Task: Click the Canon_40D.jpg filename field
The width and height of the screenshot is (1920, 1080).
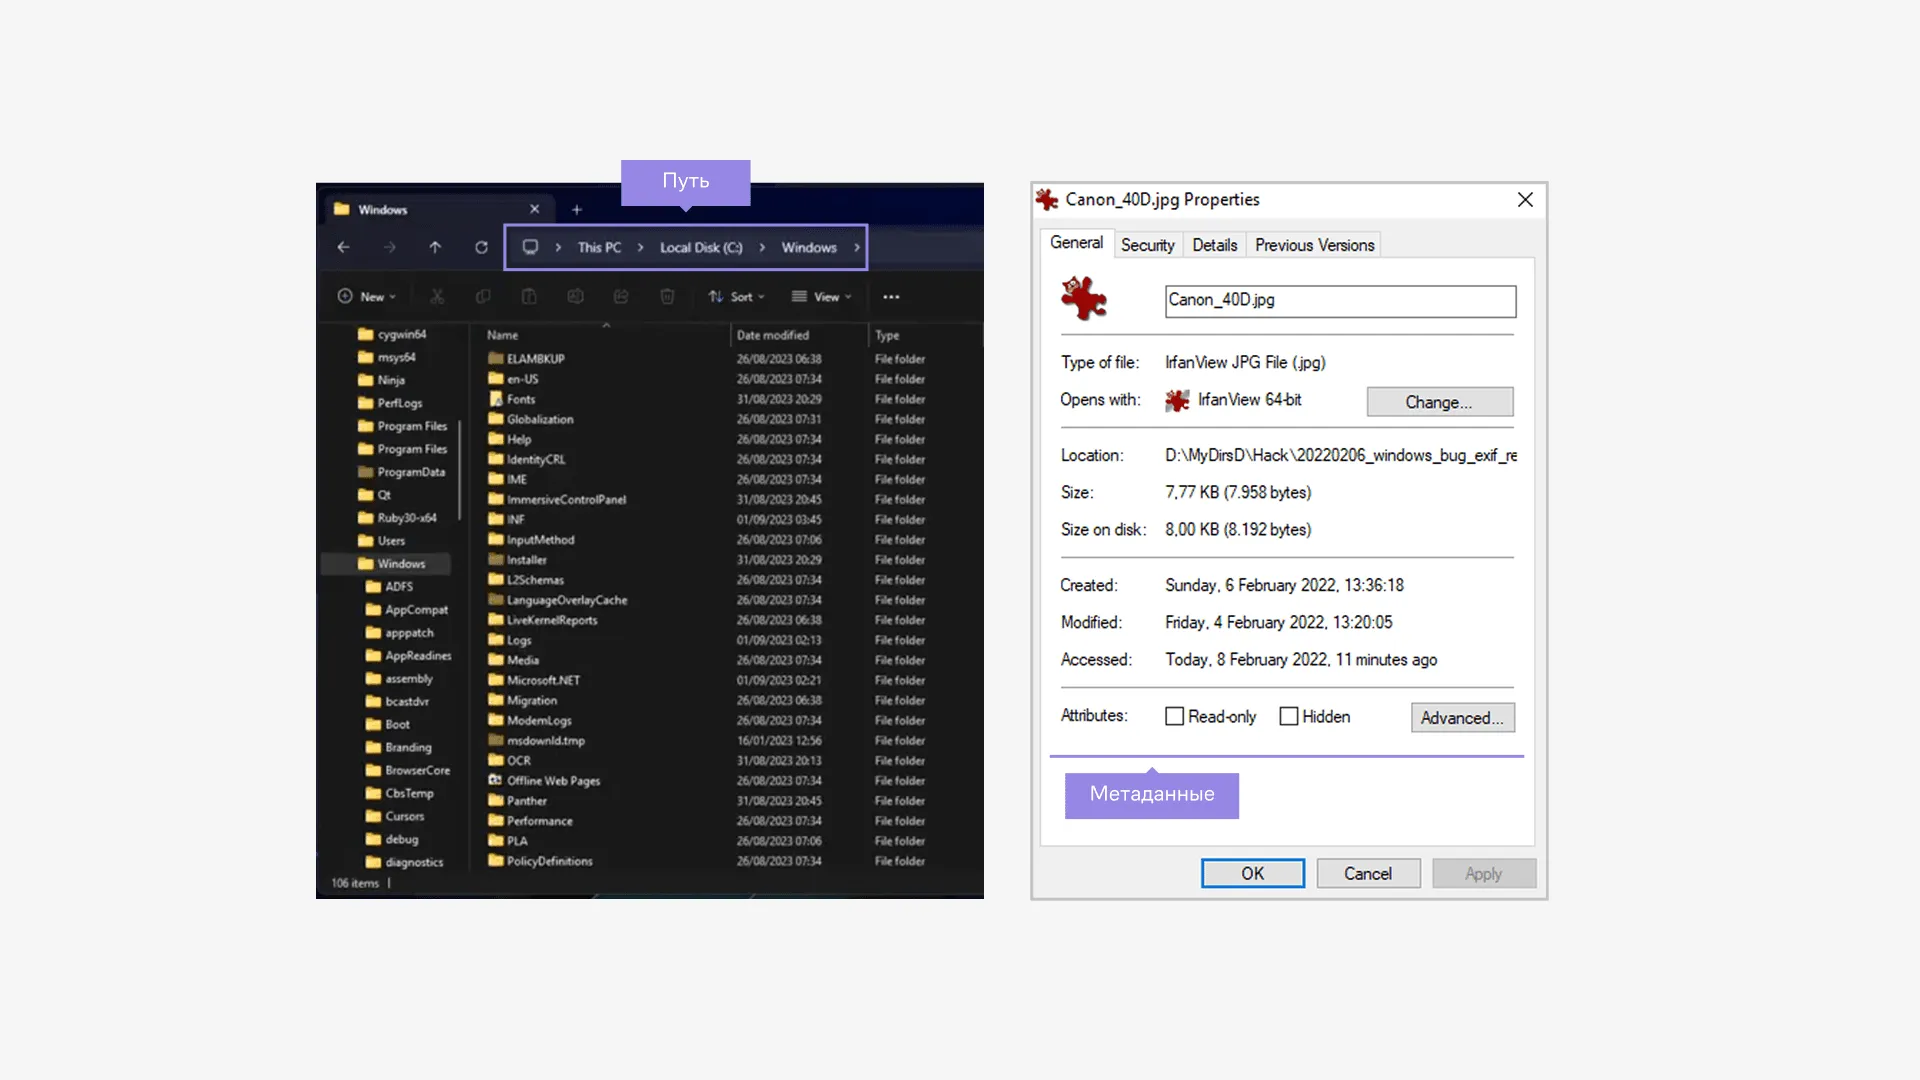Action: 1339,301
